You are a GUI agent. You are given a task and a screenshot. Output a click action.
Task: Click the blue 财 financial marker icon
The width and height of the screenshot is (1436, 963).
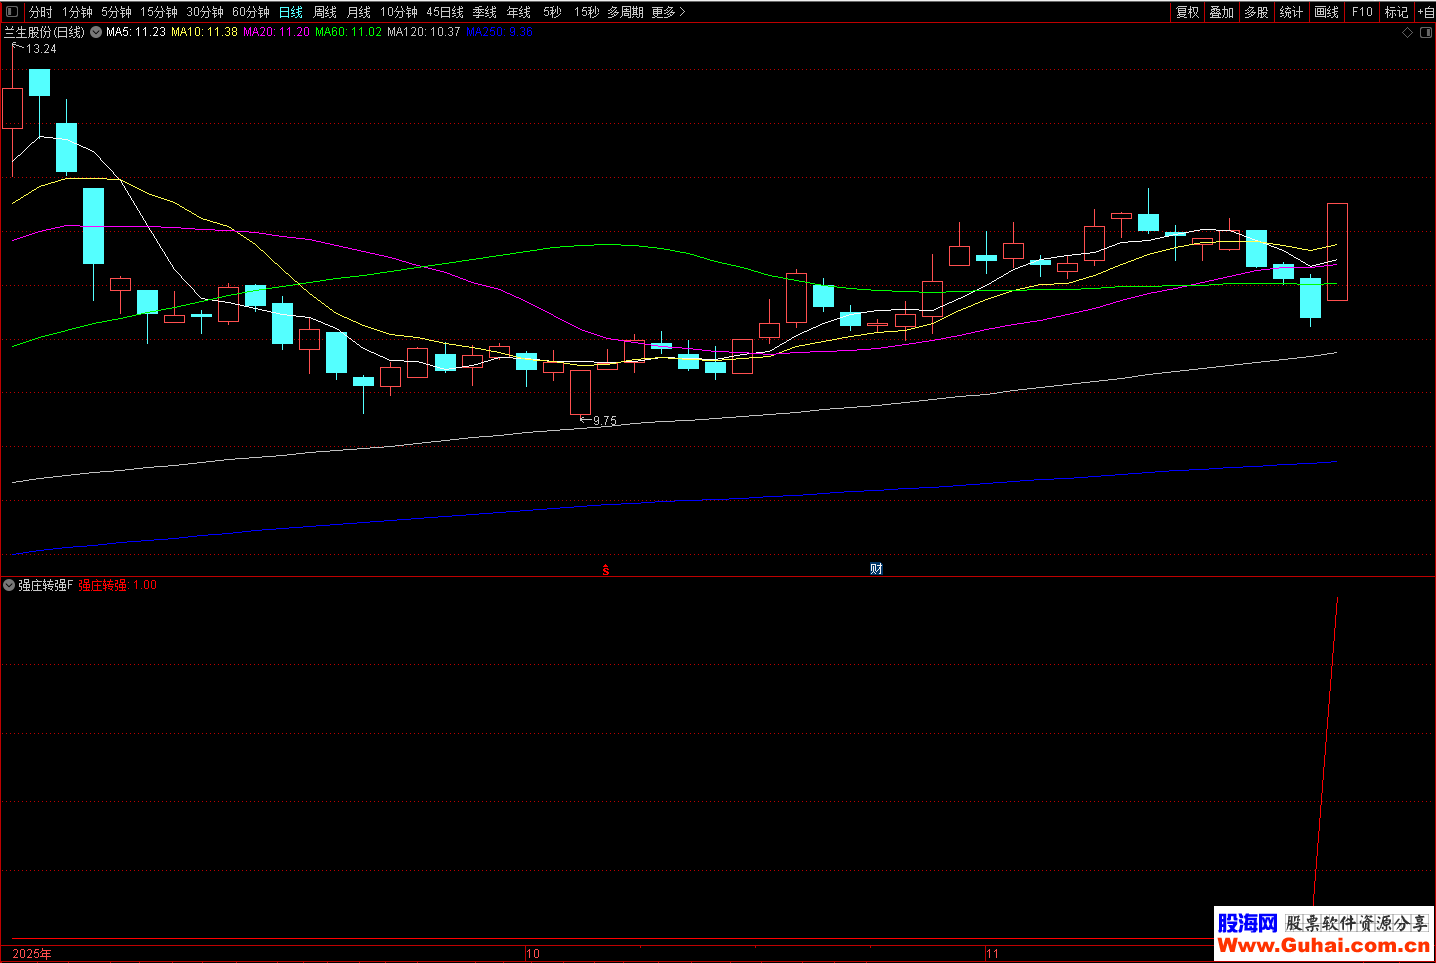(x=876, y=569)
